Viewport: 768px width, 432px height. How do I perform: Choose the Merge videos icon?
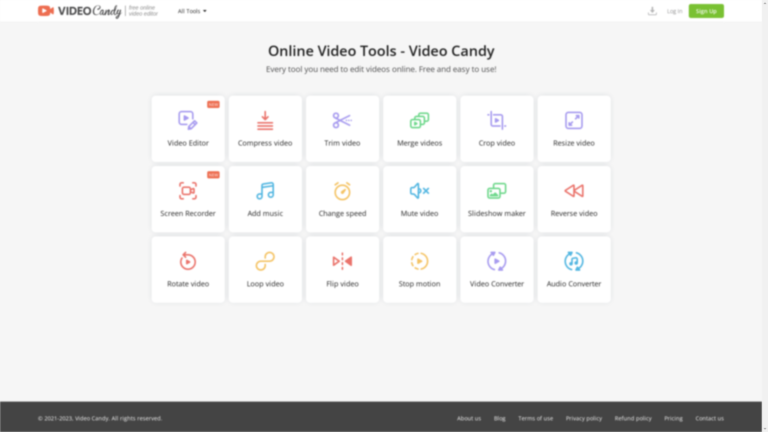pyautogui.click(x=419, y=120)
